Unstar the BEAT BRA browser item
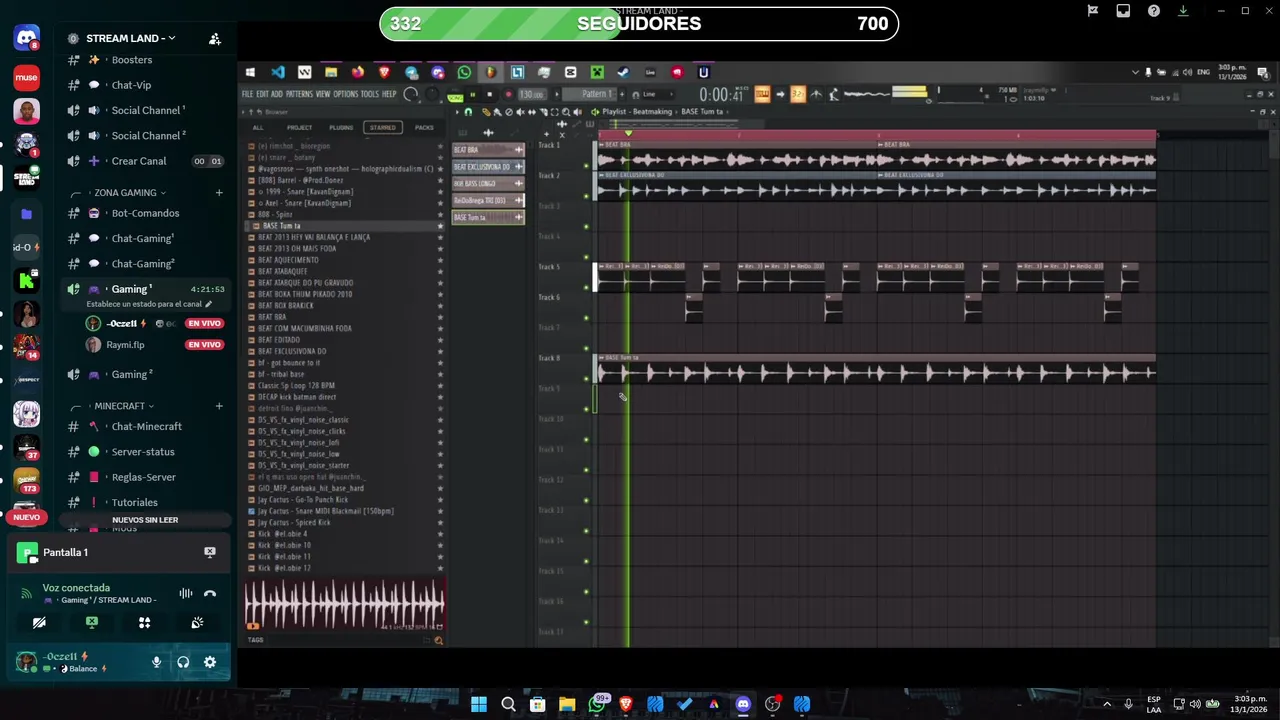 pyautogui.click(x=440, y=317)
